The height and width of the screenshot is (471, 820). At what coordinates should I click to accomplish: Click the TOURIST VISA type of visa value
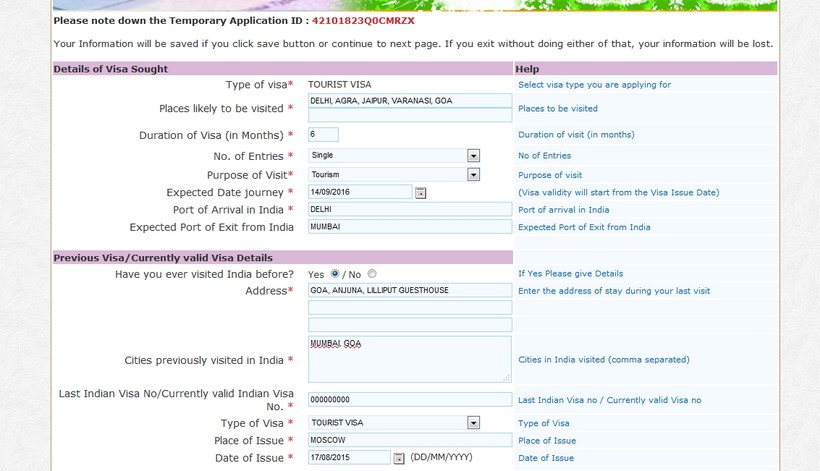point(339,84)
